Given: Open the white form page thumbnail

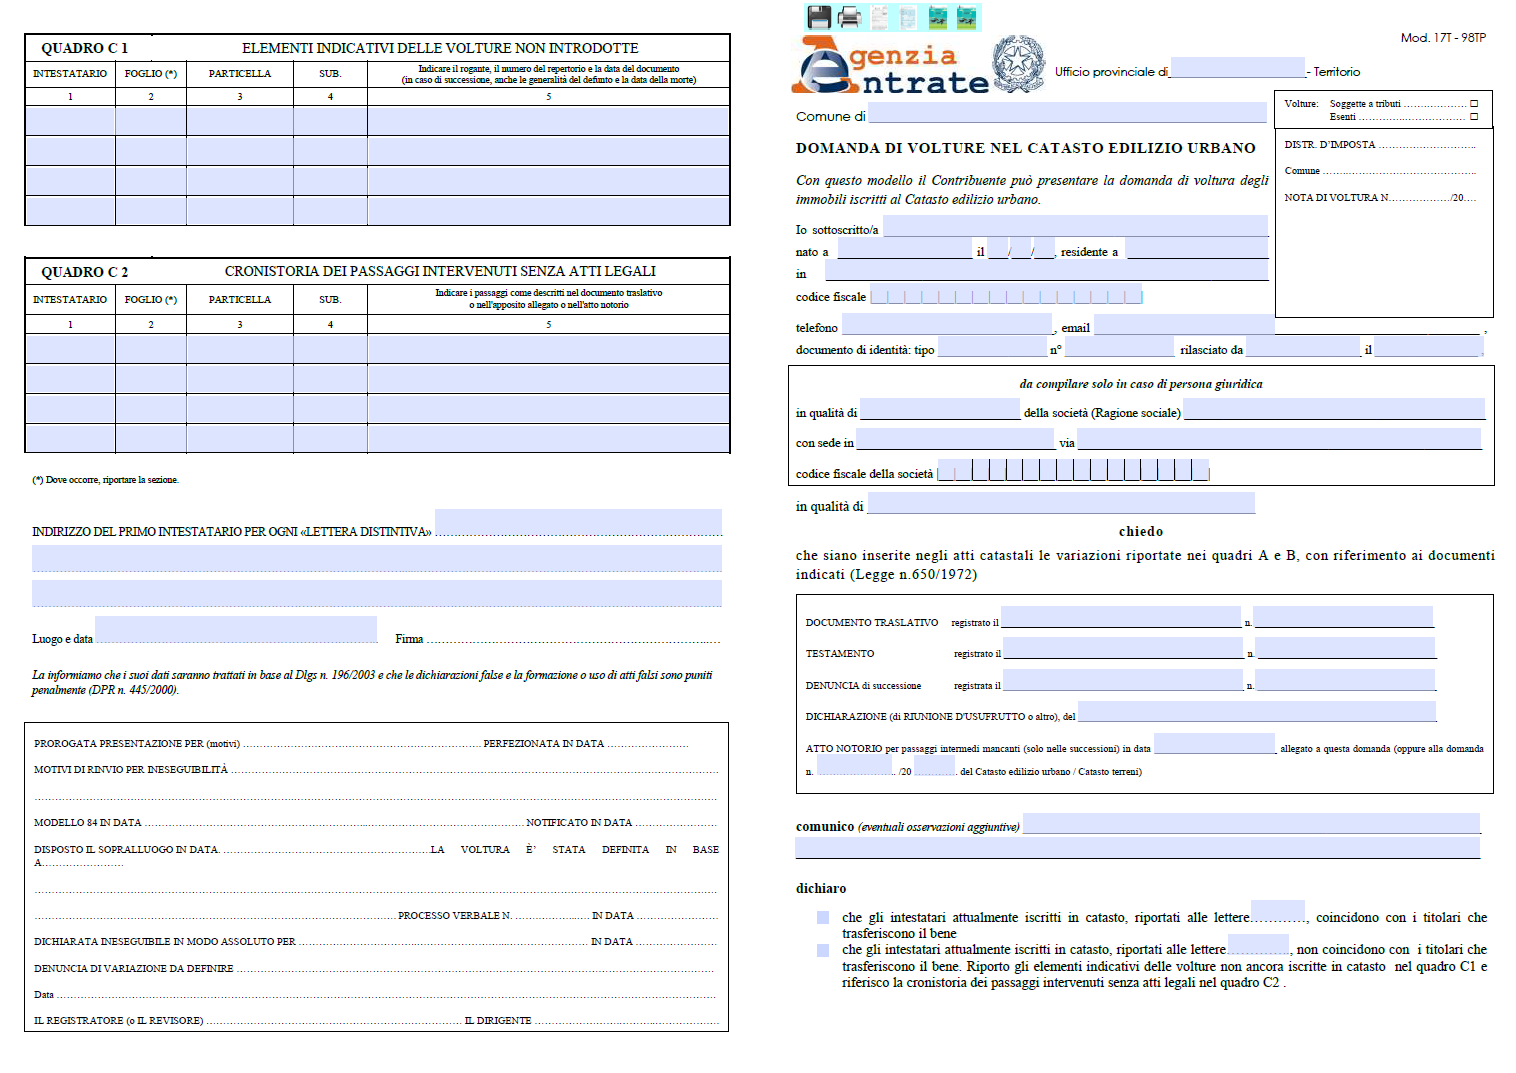Looking at the screenshot, I should 879,17.
